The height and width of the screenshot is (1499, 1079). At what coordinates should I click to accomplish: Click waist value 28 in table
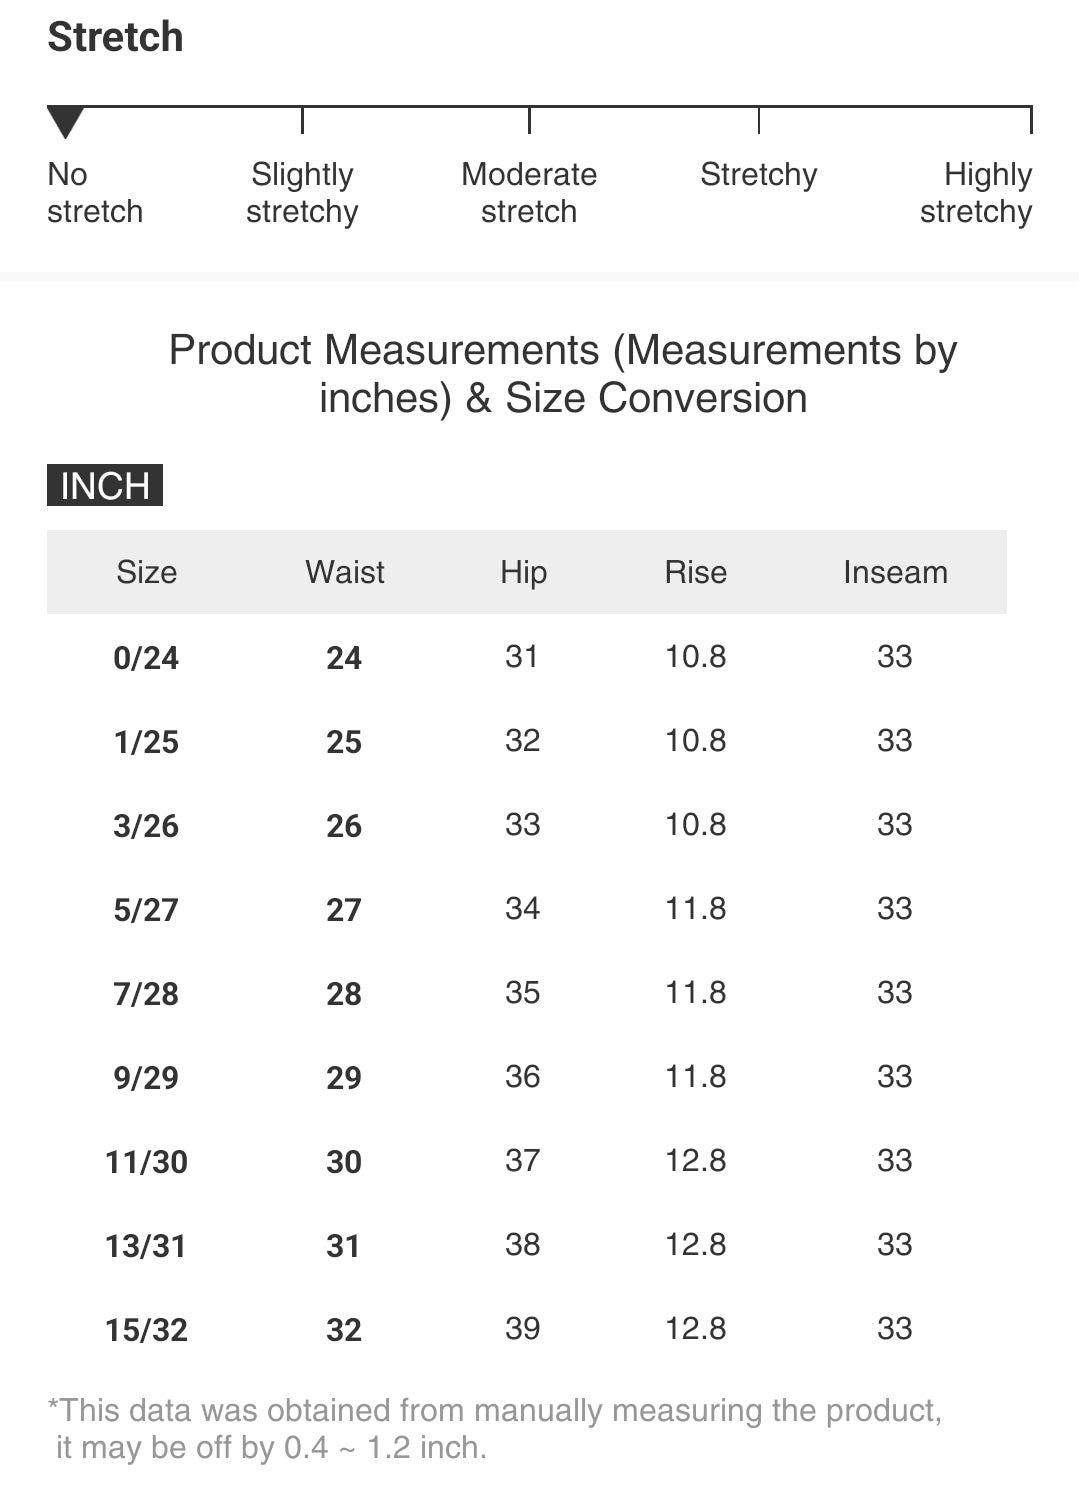pyautogui.click(x=344, y=994)
